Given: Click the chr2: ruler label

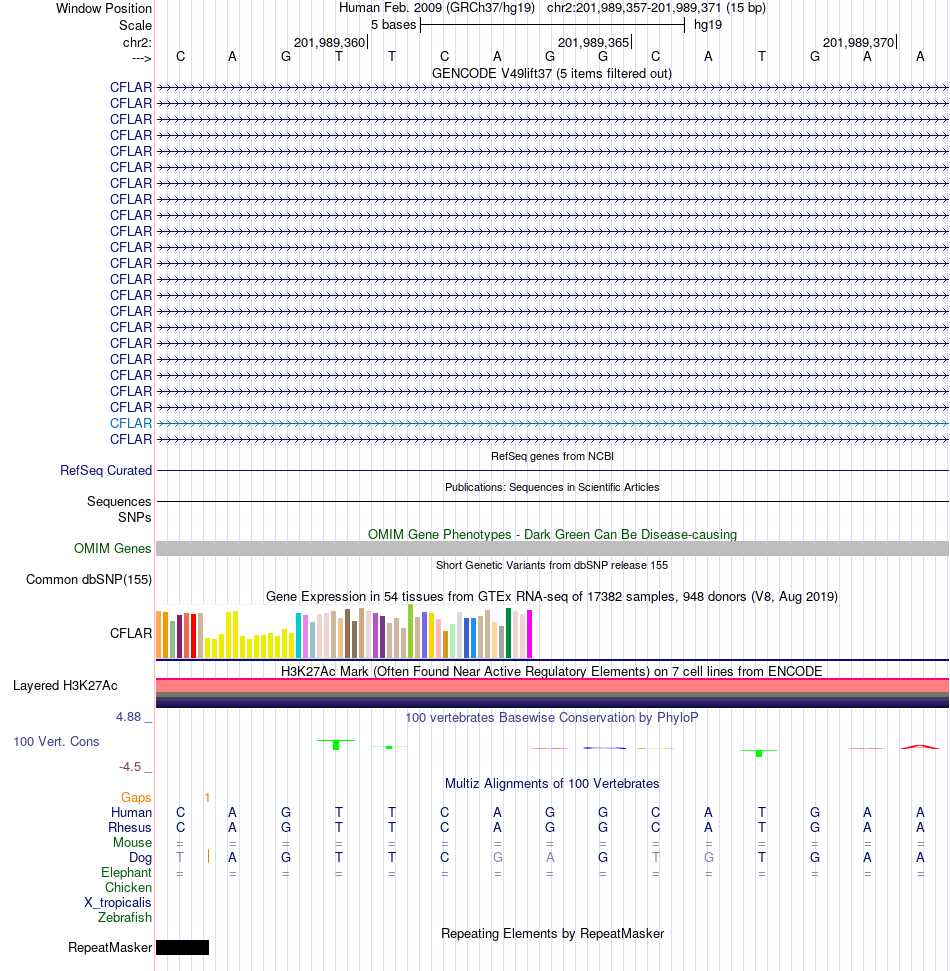Looking at the screenshot, I should tap(137, 42).
